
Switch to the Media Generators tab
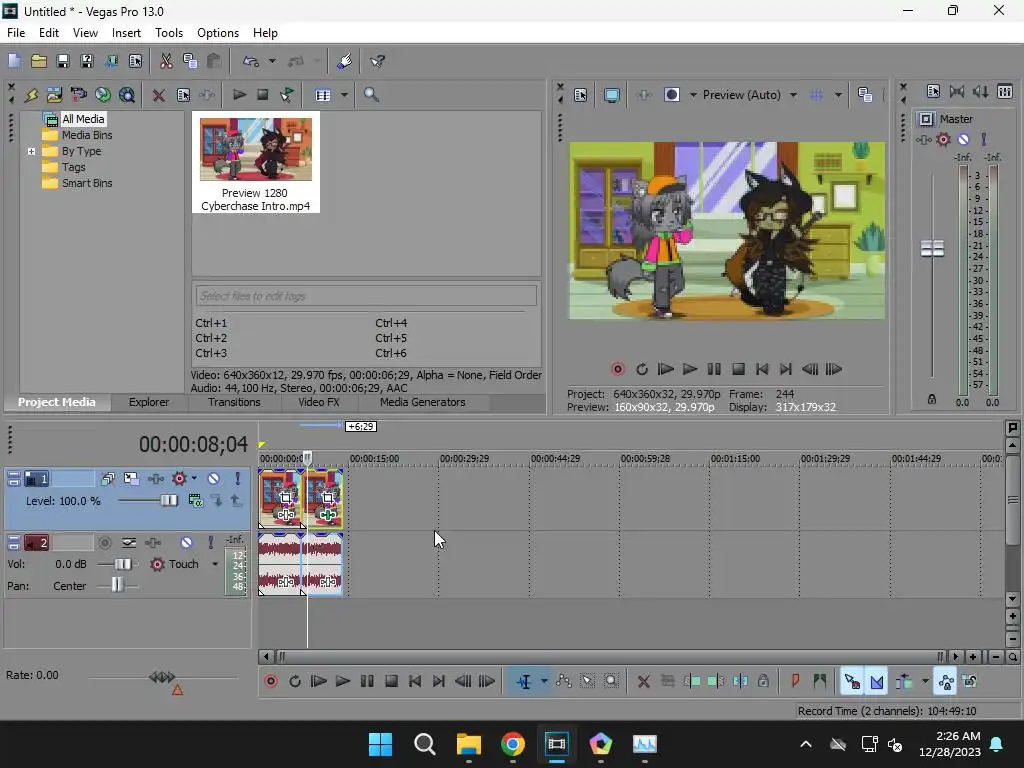(423, 402)
